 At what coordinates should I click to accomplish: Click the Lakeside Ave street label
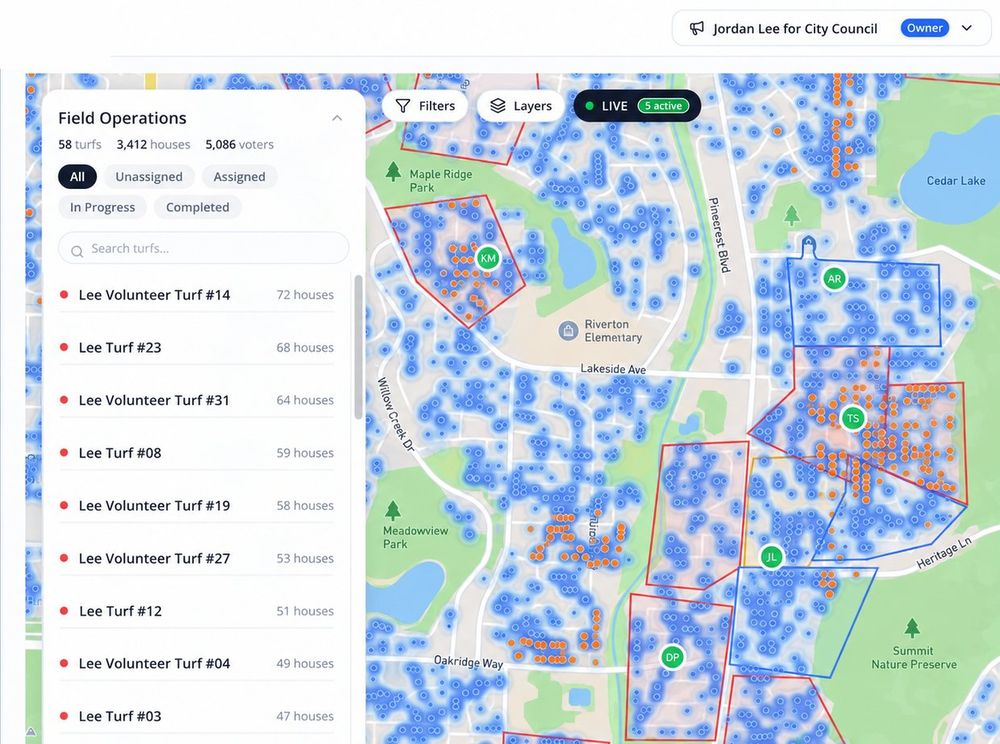[x=613, y=369]
